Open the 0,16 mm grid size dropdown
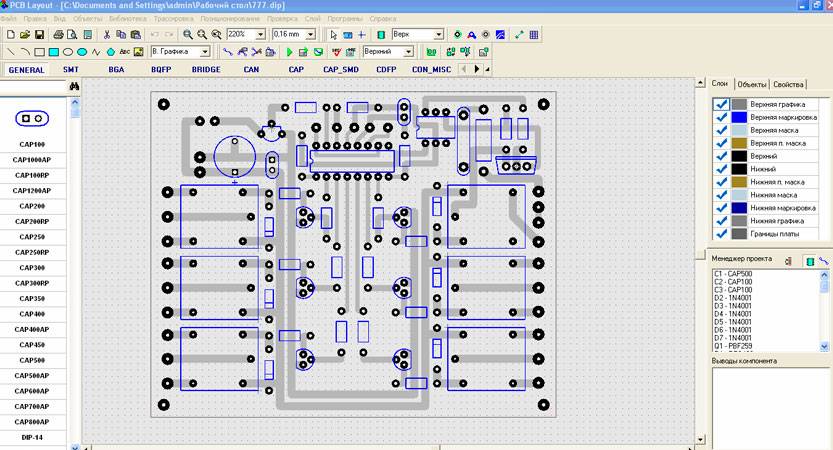833x450 pixels. coord(311,35)
